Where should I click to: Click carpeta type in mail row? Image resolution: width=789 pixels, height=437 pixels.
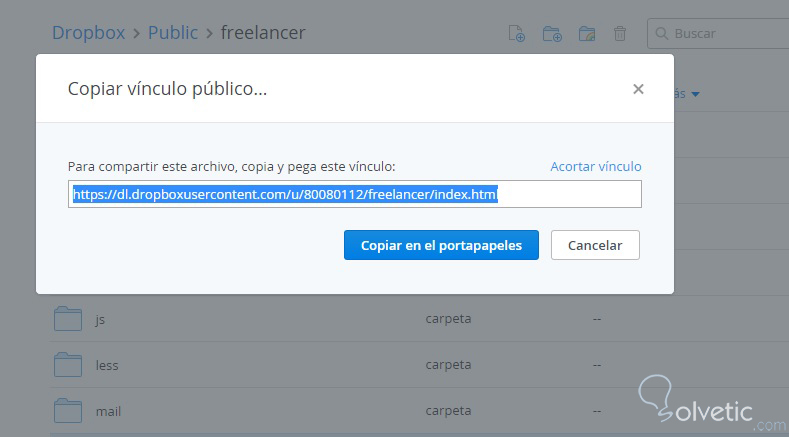pyautogui.click(x=448, y=411)
